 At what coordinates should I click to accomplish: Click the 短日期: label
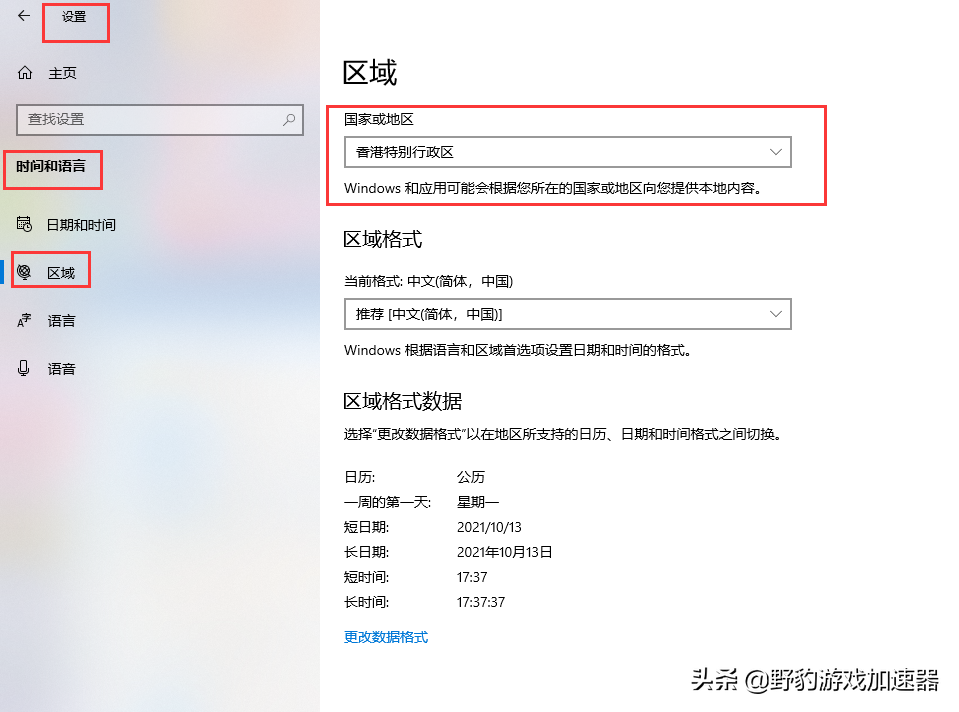[x=366, y=527]
